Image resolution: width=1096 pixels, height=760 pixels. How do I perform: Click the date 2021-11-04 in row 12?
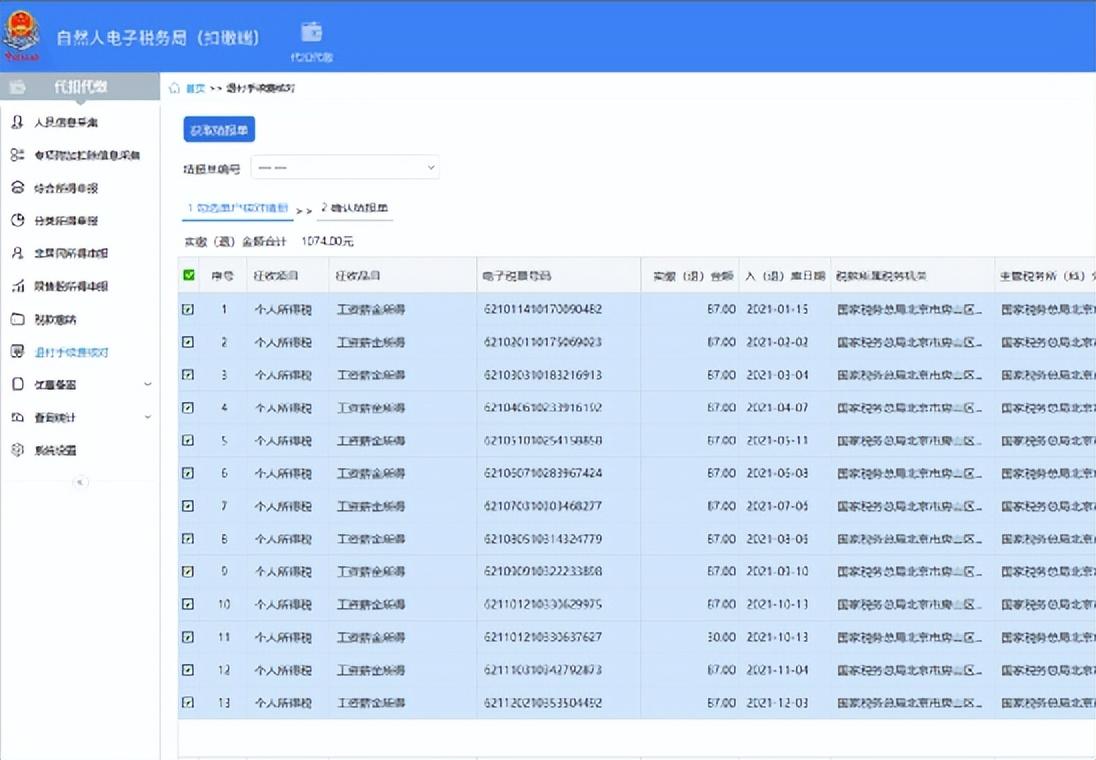point(777,670)
